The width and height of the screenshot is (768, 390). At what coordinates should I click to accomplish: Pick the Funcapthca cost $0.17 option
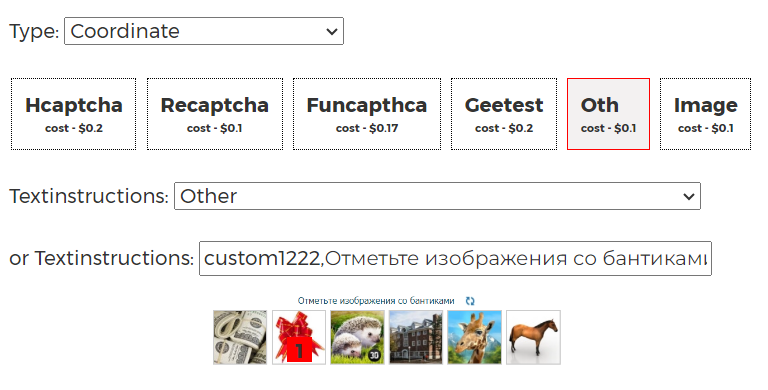coord(367,114)
